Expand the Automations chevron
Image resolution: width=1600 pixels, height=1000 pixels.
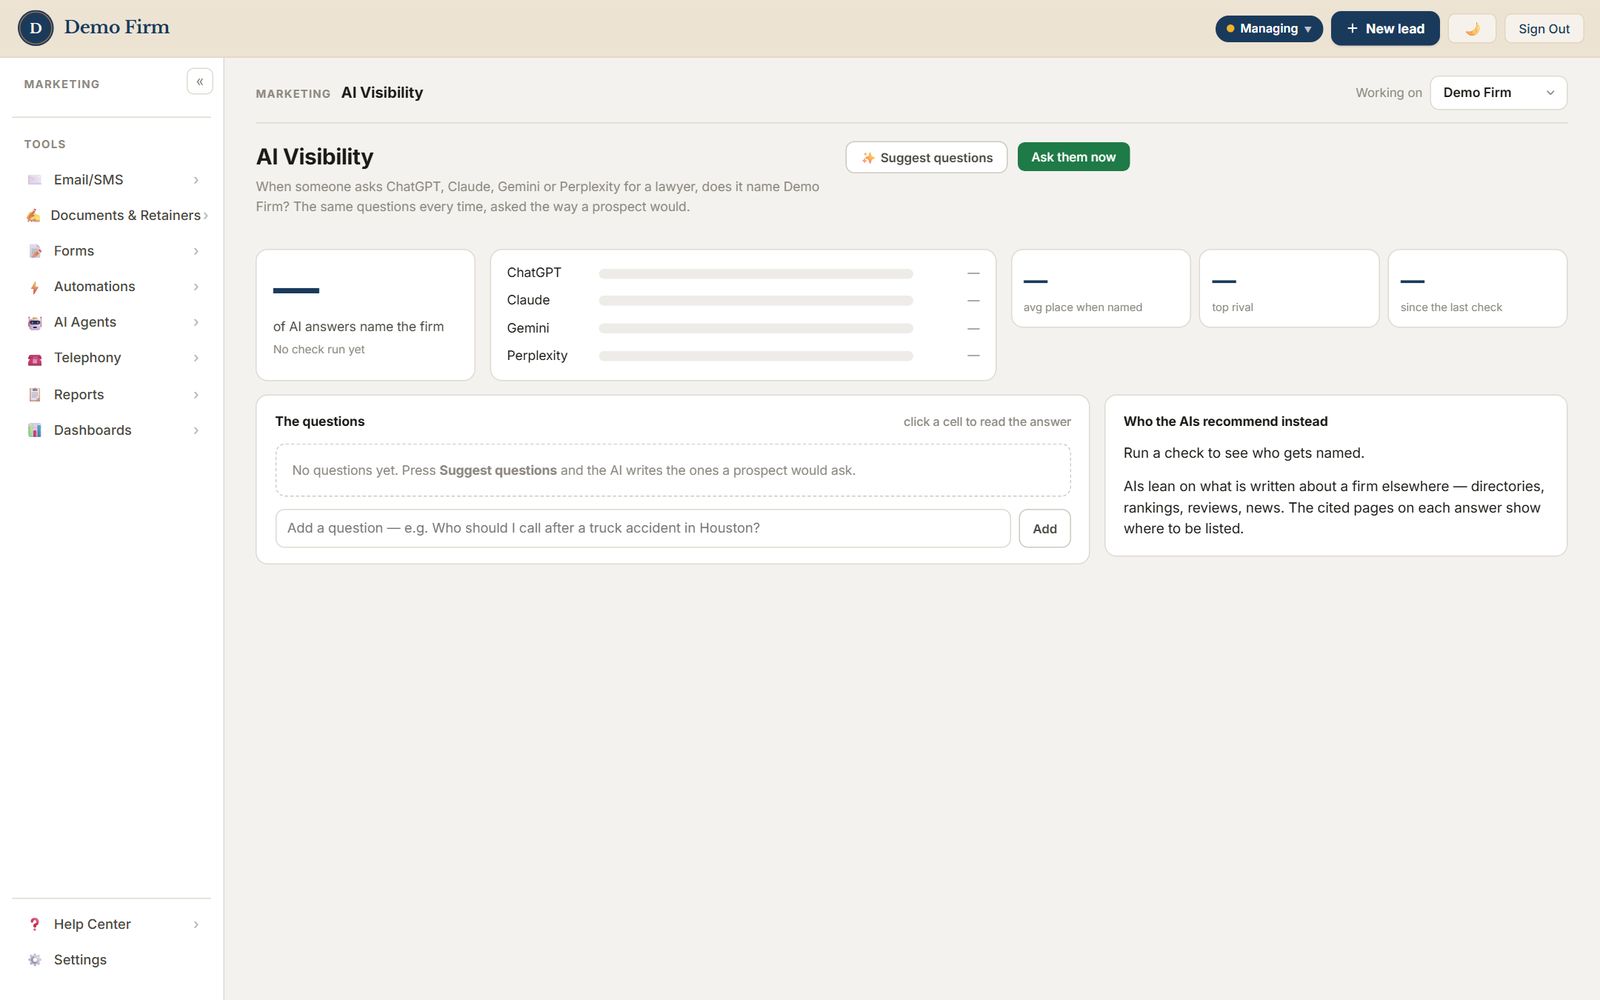click(x=196, y=287)
